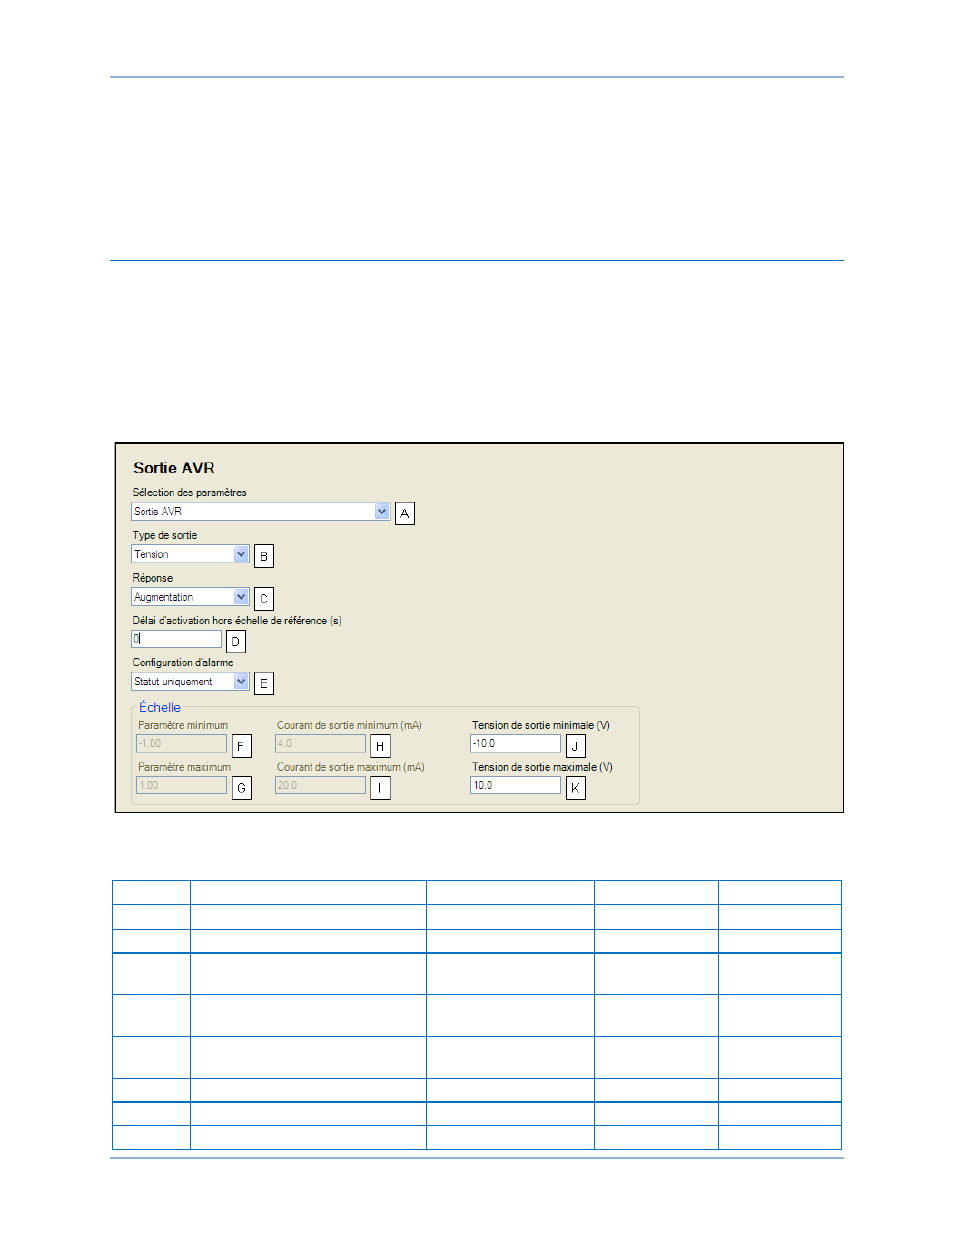Click the "Échelle" group label
The height and width of the screenshot is (1235, 954).
tap(160, 707)
